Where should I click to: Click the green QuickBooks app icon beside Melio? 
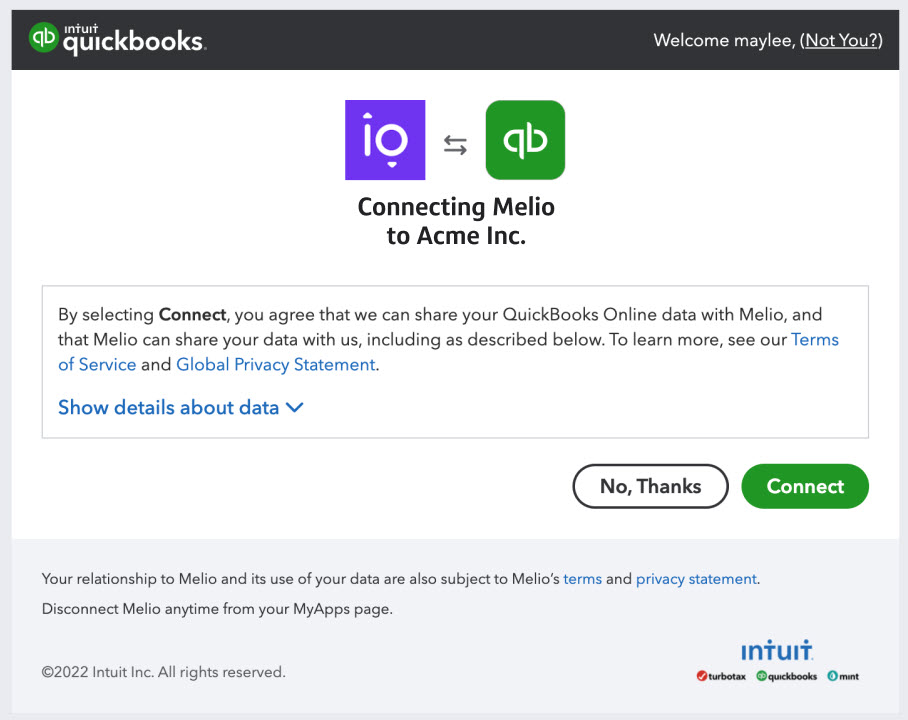tap(525, 139)
